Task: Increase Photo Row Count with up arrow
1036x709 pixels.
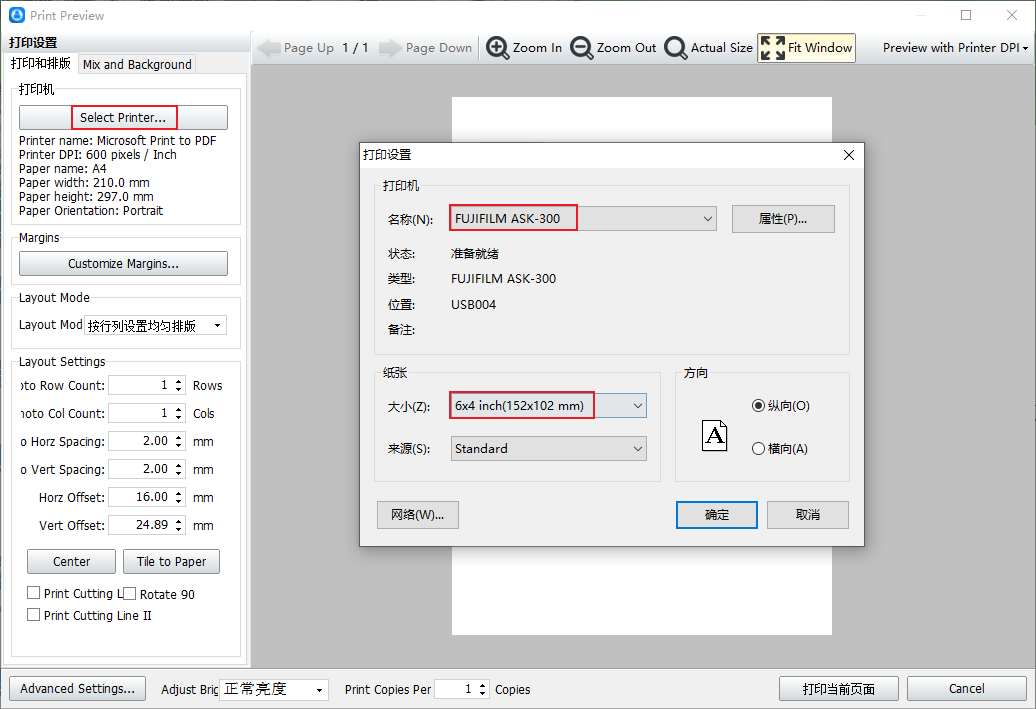Action: (179, 381)
